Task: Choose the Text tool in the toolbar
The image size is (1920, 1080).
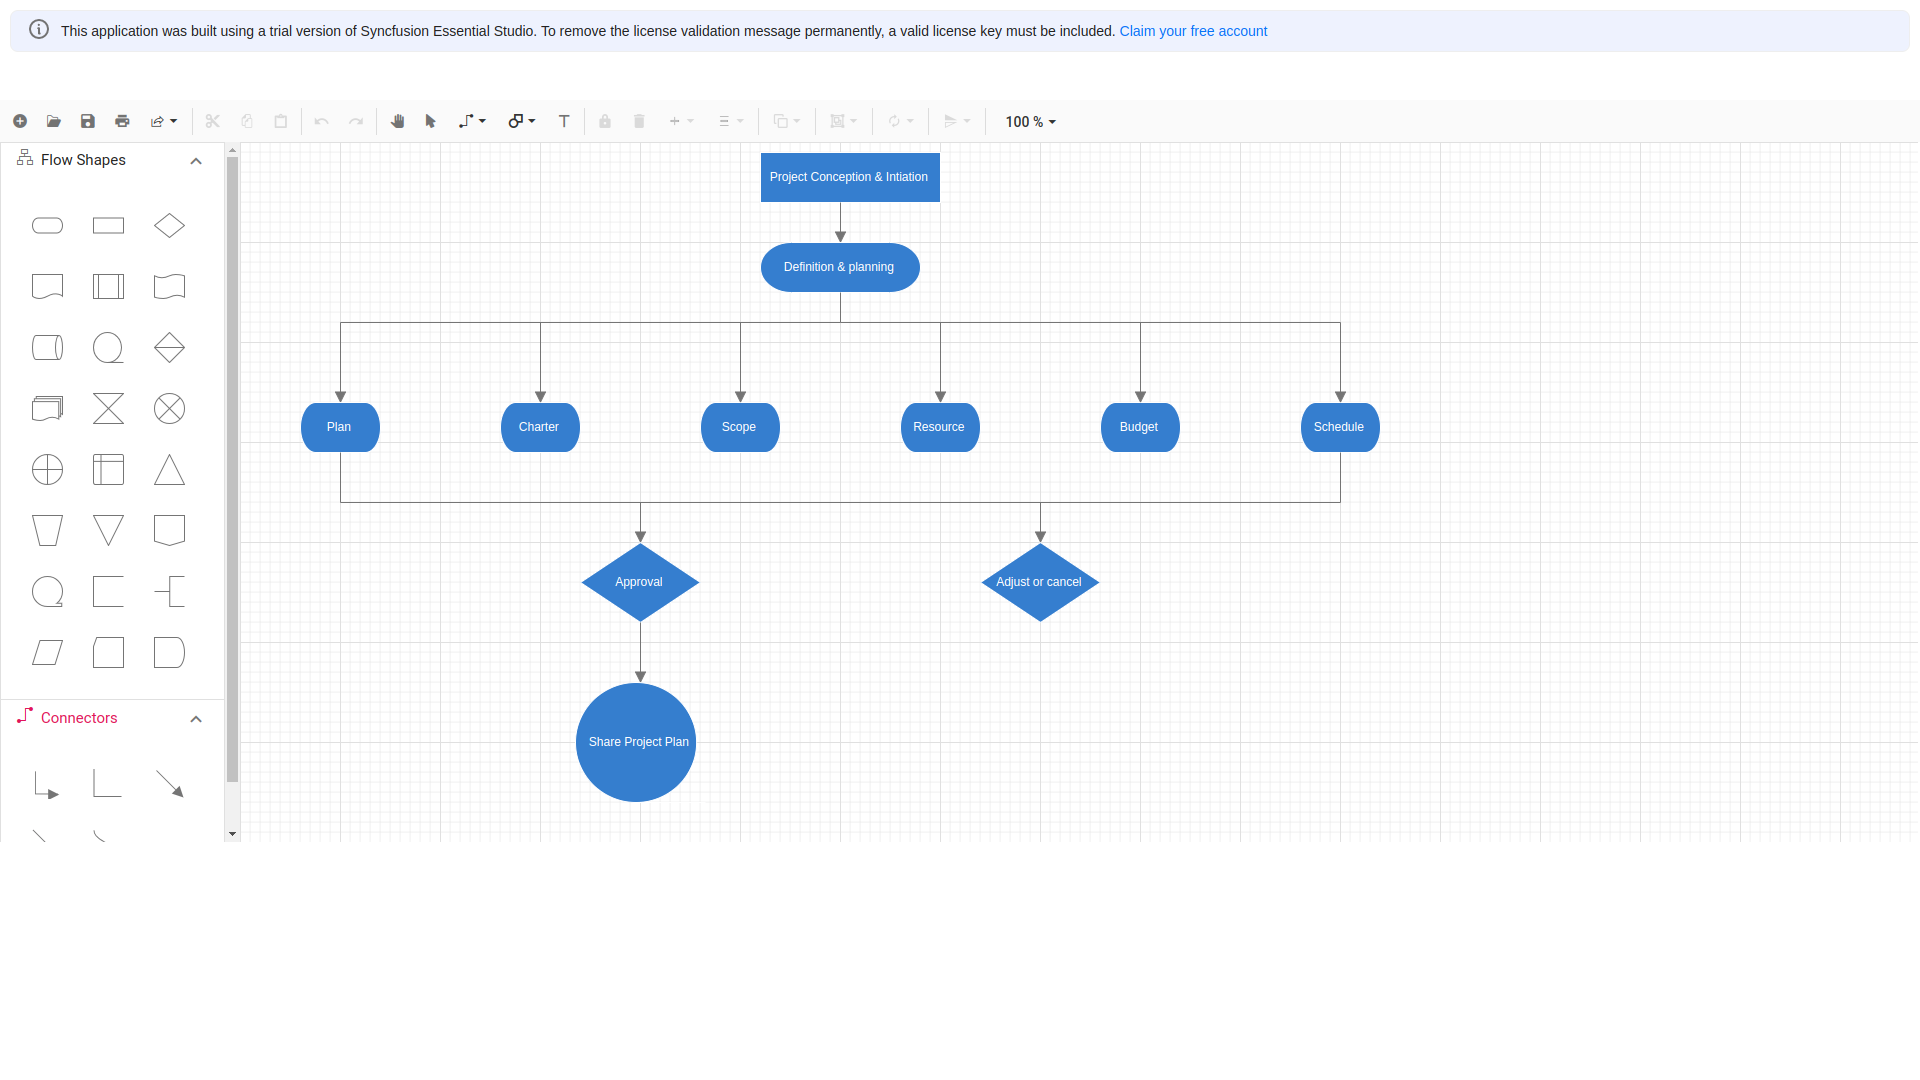Action: tap(564, 121)
